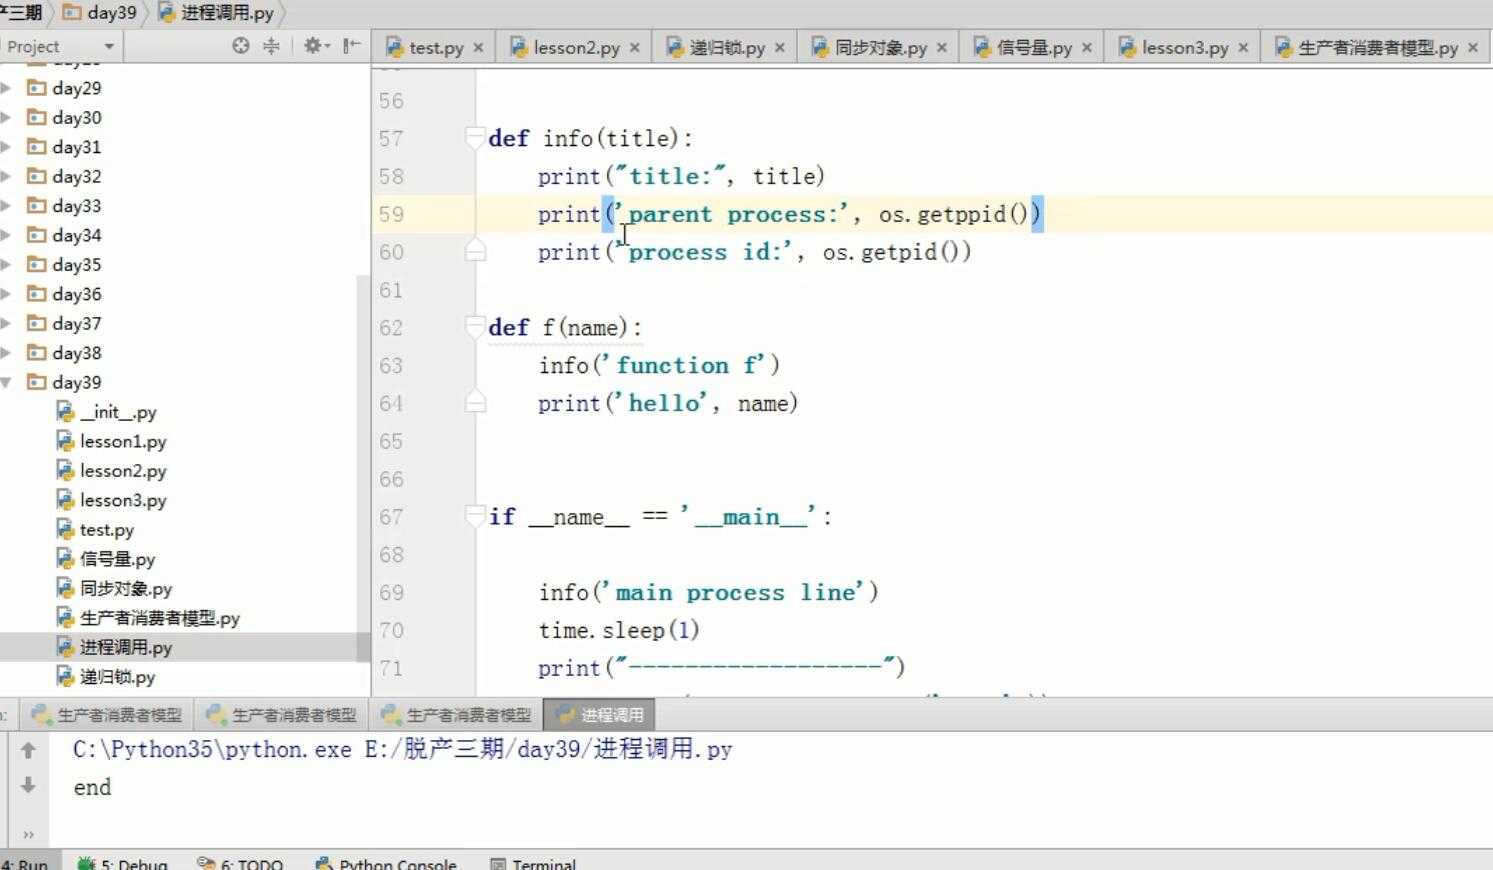Click the gutter at line number 59
This screenshot has width=1493, height=870.
(391, 214)
